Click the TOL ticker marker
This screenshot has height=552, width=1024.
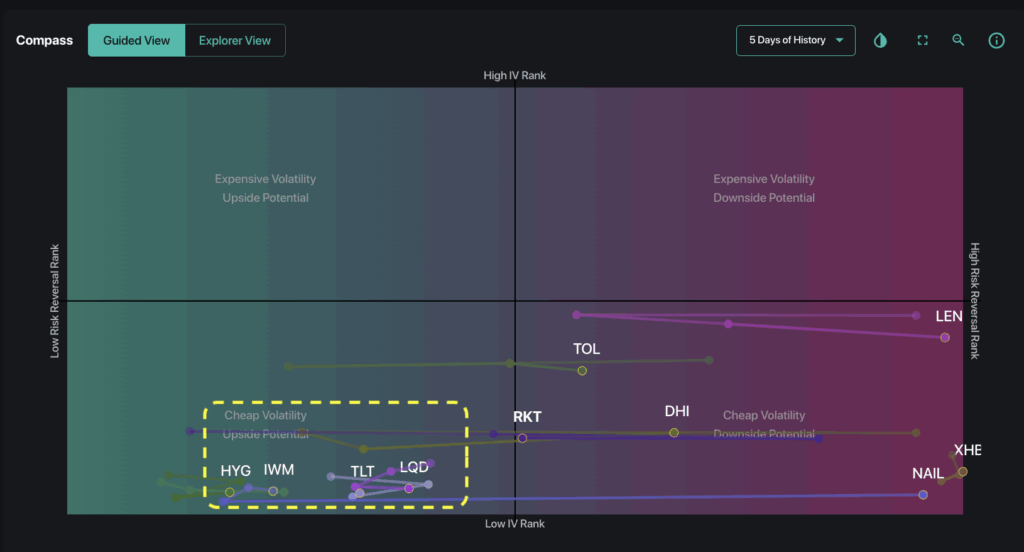click(x=582, y=370)
